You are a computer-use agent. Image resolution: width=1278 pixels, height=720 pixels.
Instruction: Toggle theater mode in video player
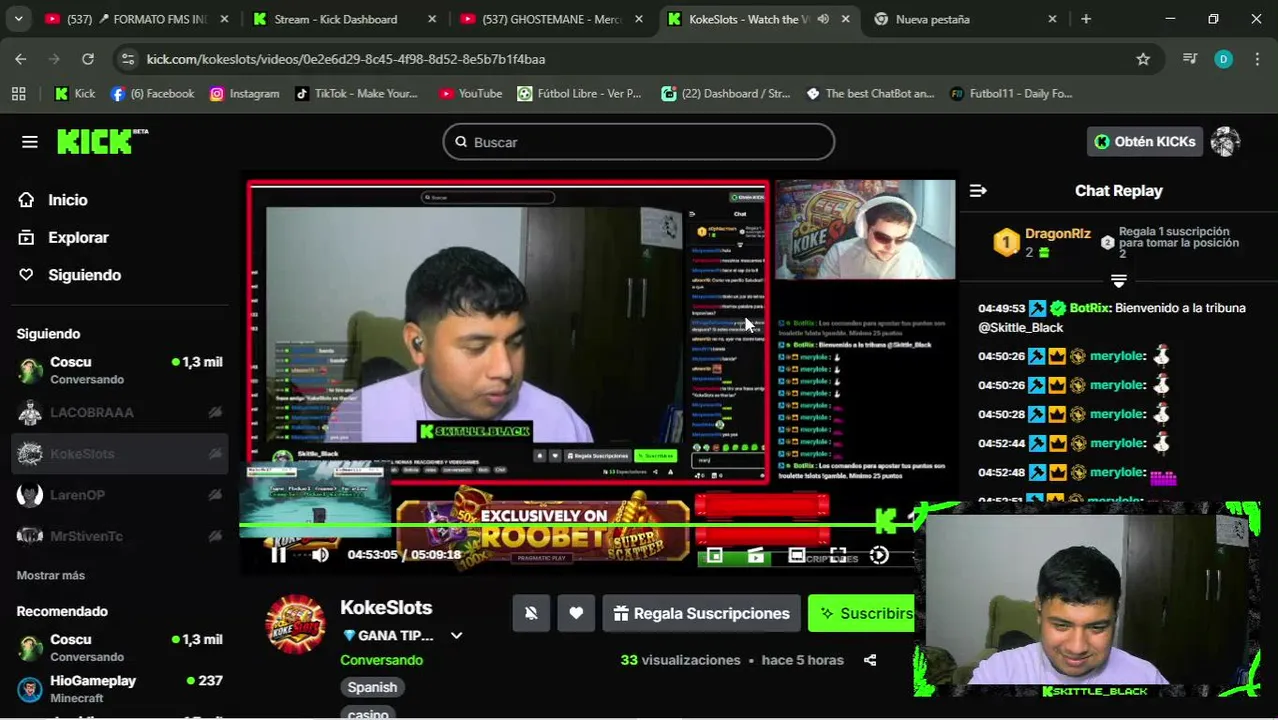click(x=796, y=555)
